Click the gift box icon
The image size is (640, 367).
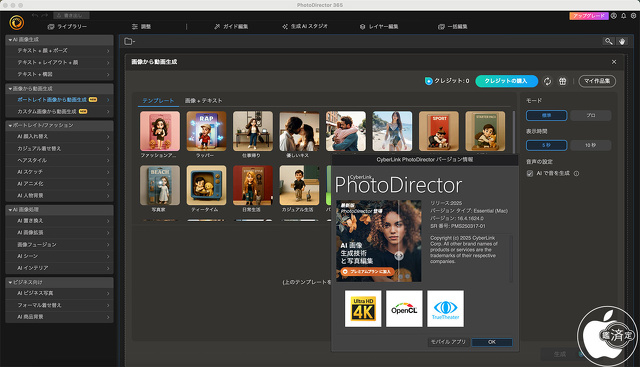click(x=562, y=81)
